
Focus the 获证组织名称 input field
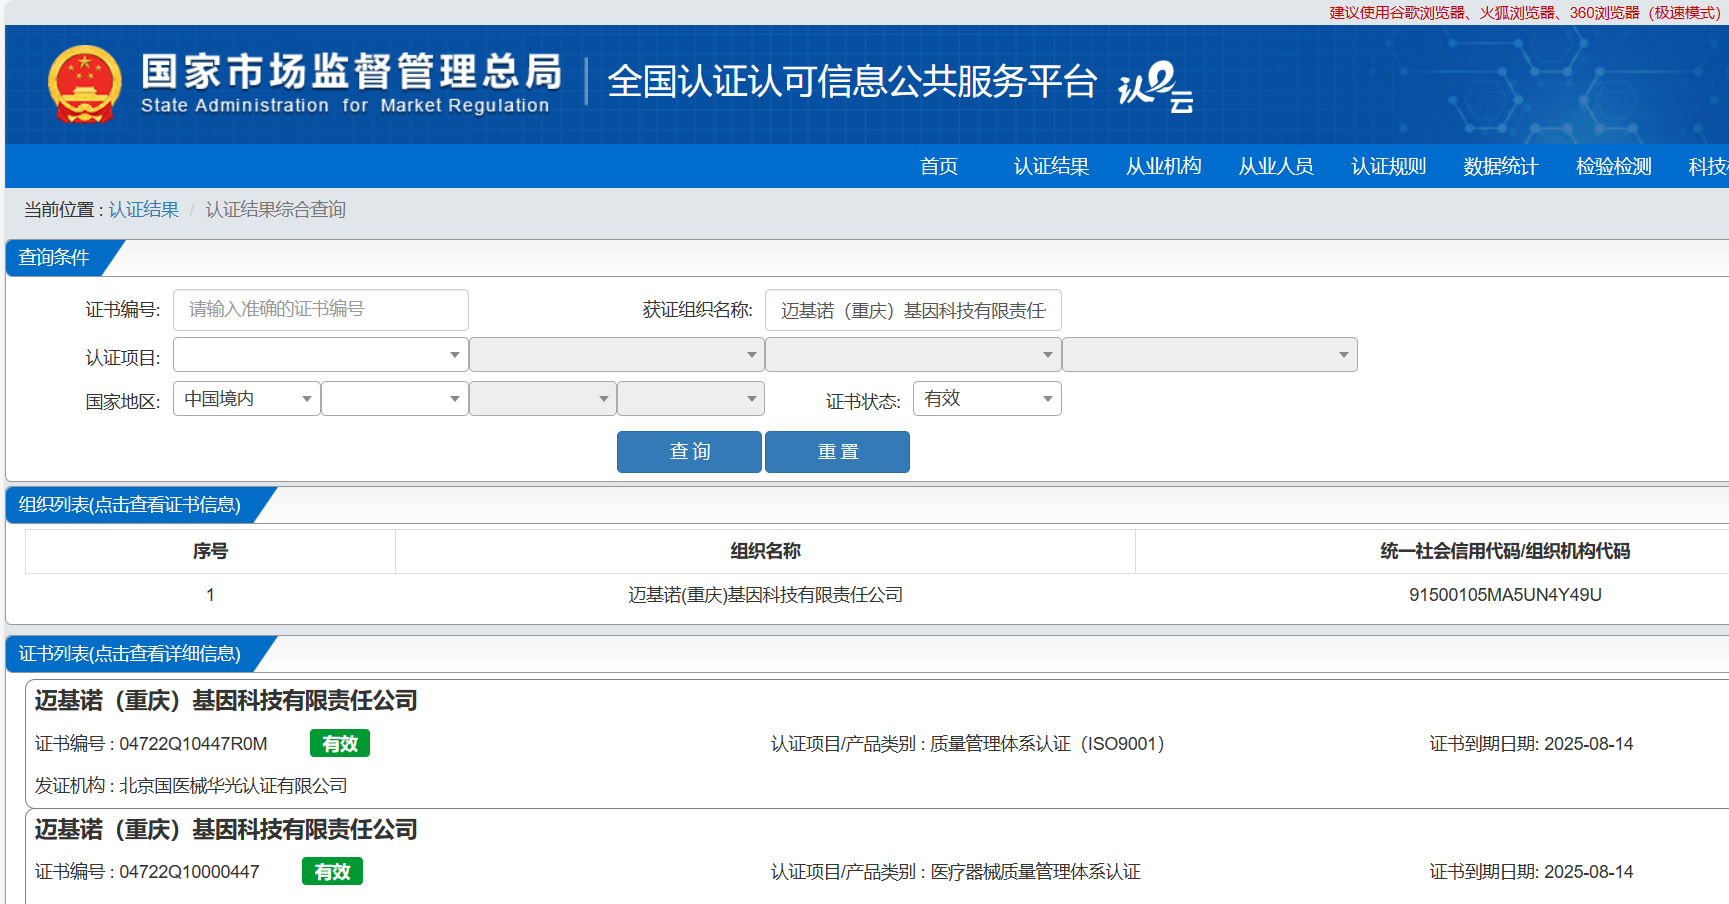coord(913,310)
